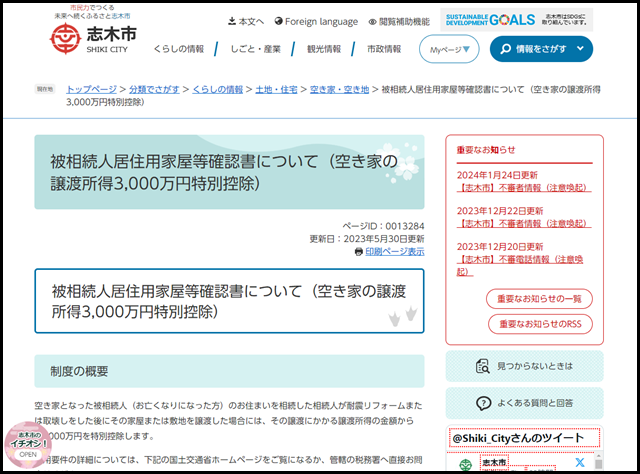Open Foreign language options

click(x=316, y=21)
